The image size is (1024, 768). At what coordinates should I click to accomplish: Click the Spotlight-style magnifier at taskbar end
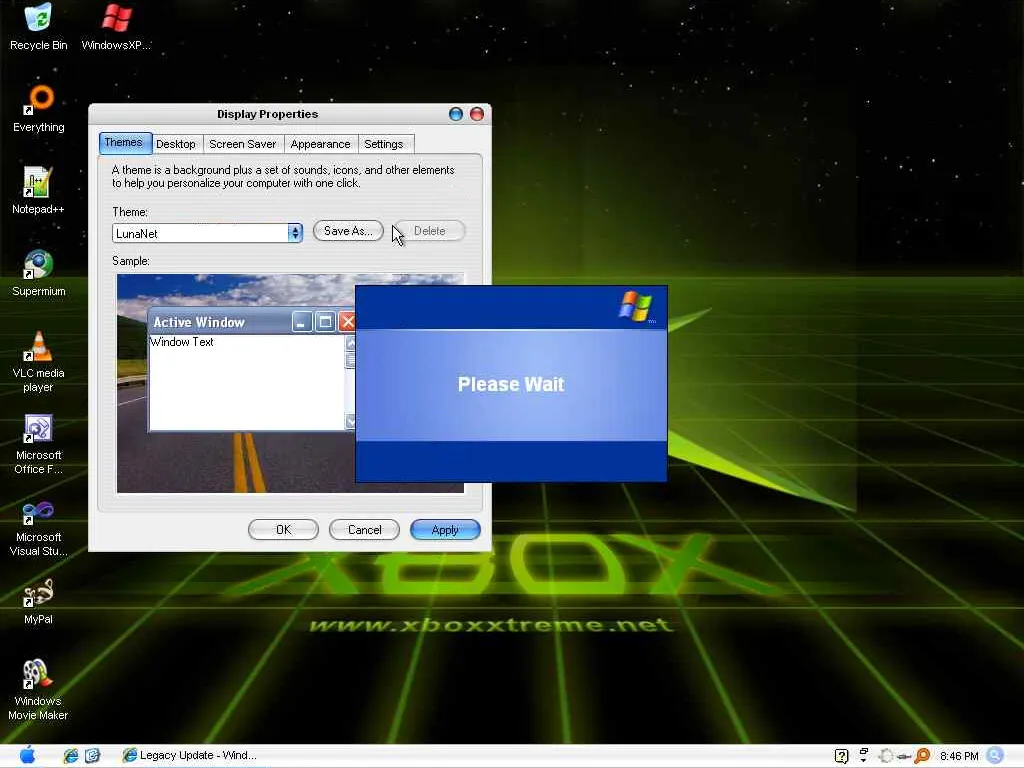(x=995, y=756)
